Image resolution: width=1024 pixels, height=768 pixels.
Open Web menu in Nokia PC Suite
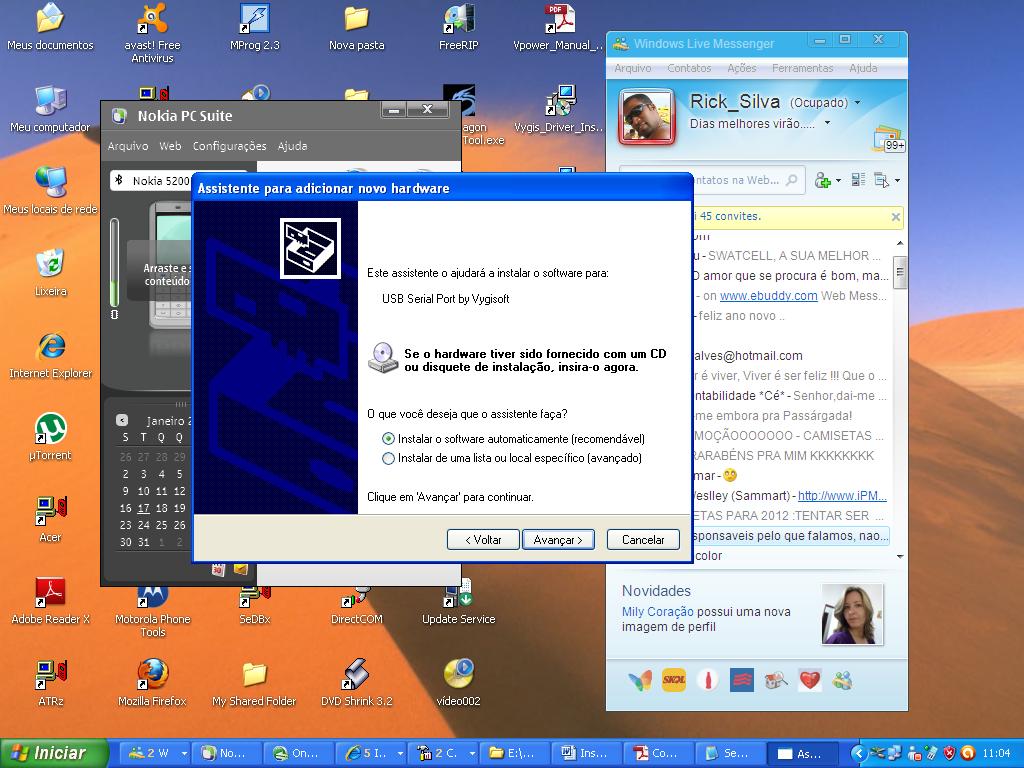[170, 146]
